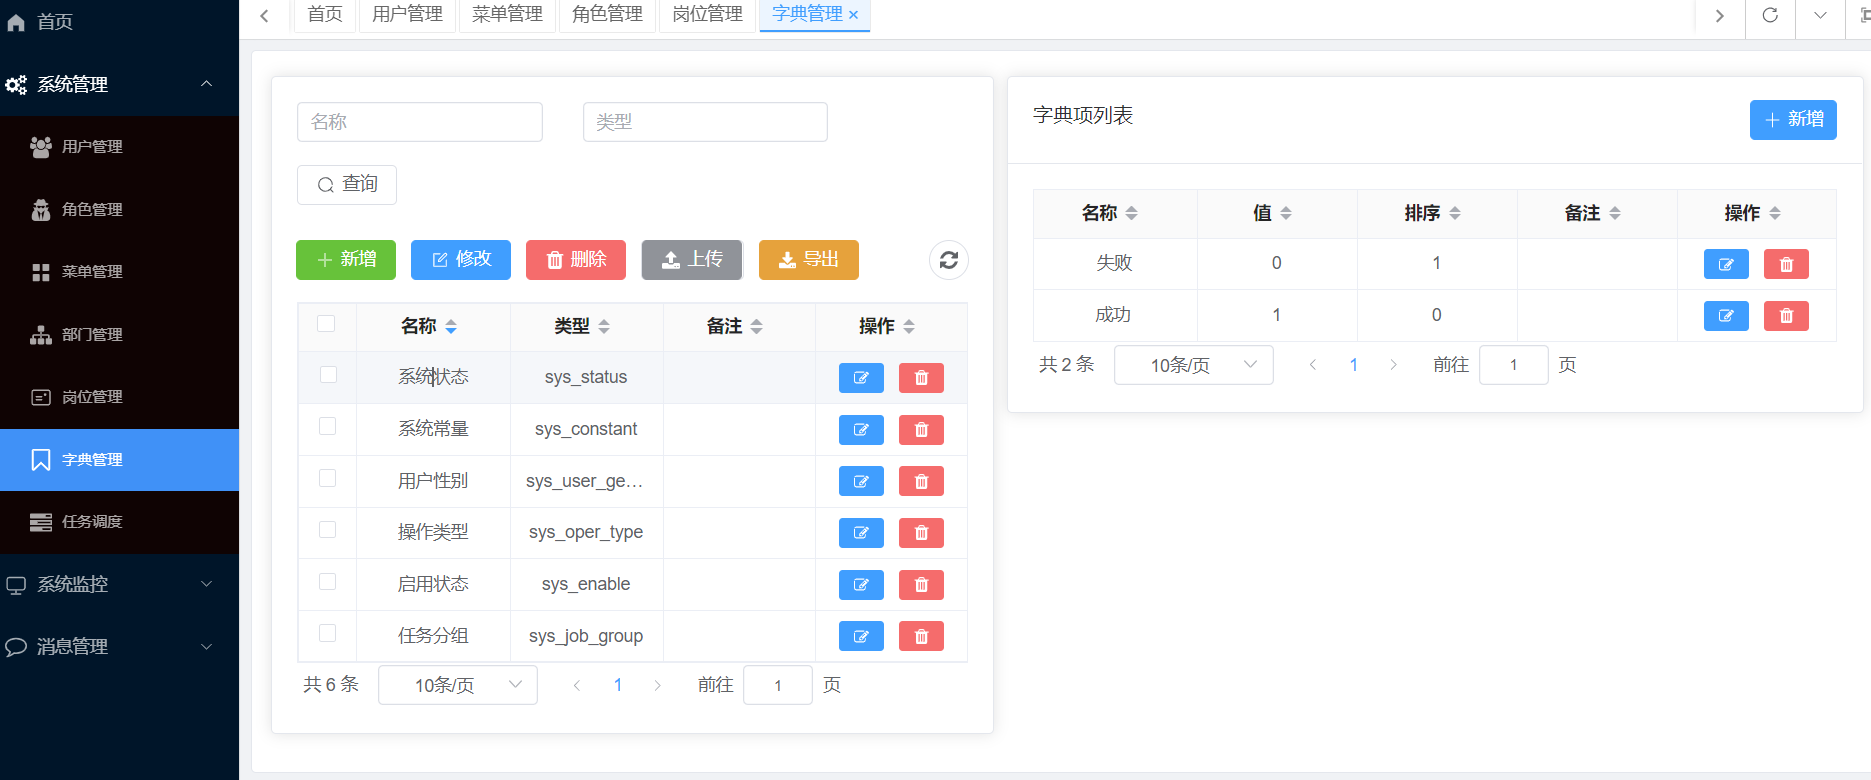This screenshot has width=1871, height=780.
Task: Edit the 启用状态 dictionary row
Action: point(861,585)
